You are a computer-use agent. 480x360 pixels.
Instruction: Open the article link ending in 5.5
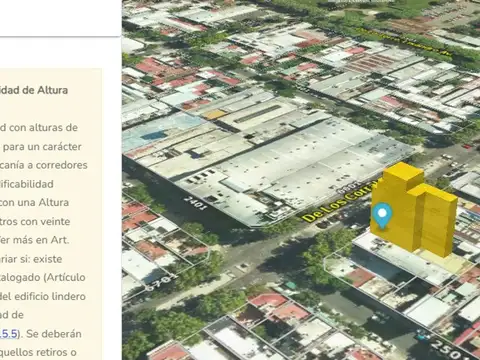(x=8, y=334)
